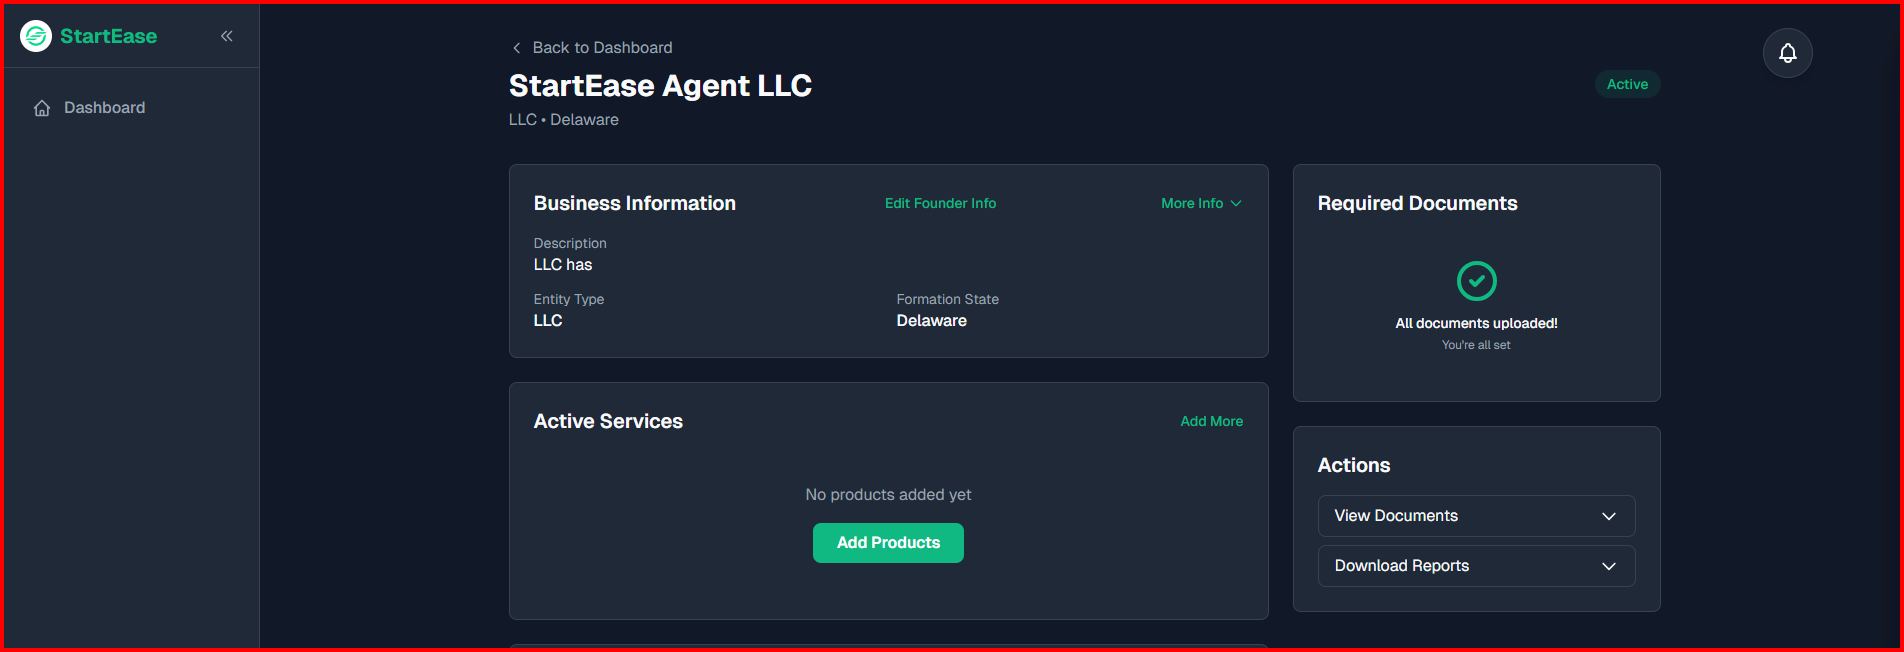
Task: Click the Actions heading
Action: point(1354,465)
